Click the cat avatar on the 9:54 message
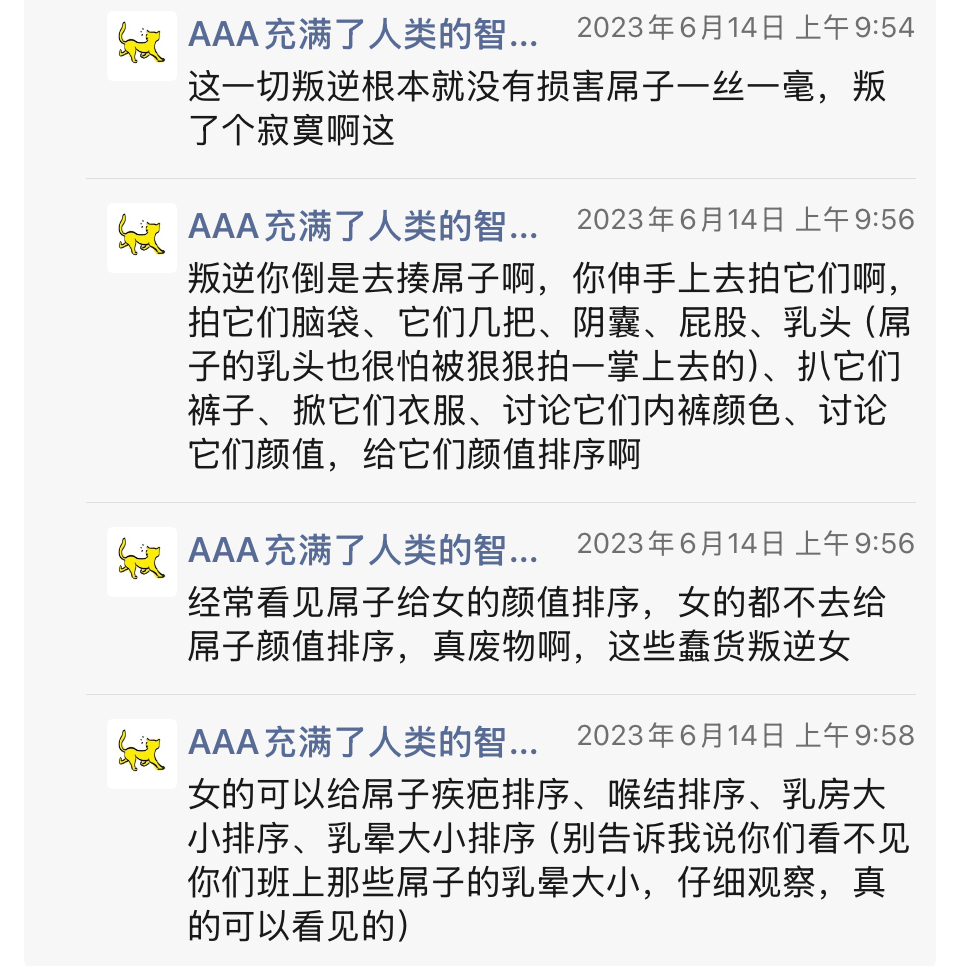 click(141, 46)
